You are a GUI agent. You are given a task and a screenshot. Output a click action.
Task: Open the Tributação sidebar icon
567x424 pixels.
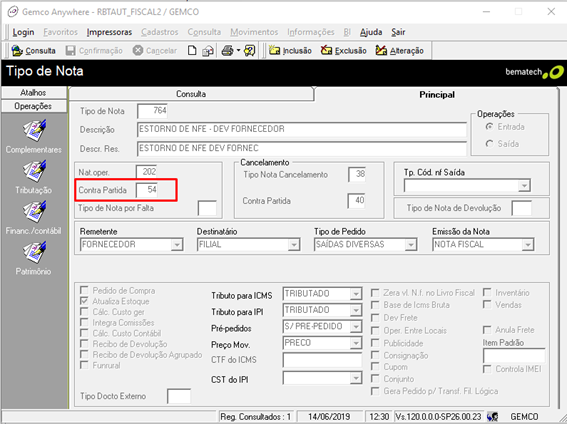[x=34, y=171]
